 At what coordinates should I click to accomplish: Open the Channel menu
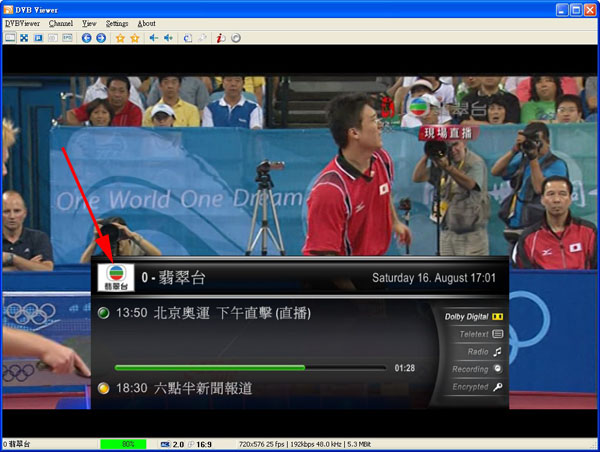point(61,23)
